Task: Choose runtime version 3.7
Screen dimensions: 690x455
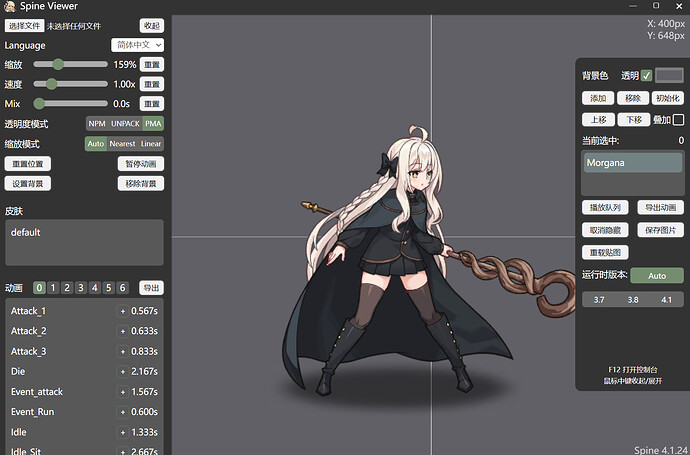Action: click(x=599, y=300)
